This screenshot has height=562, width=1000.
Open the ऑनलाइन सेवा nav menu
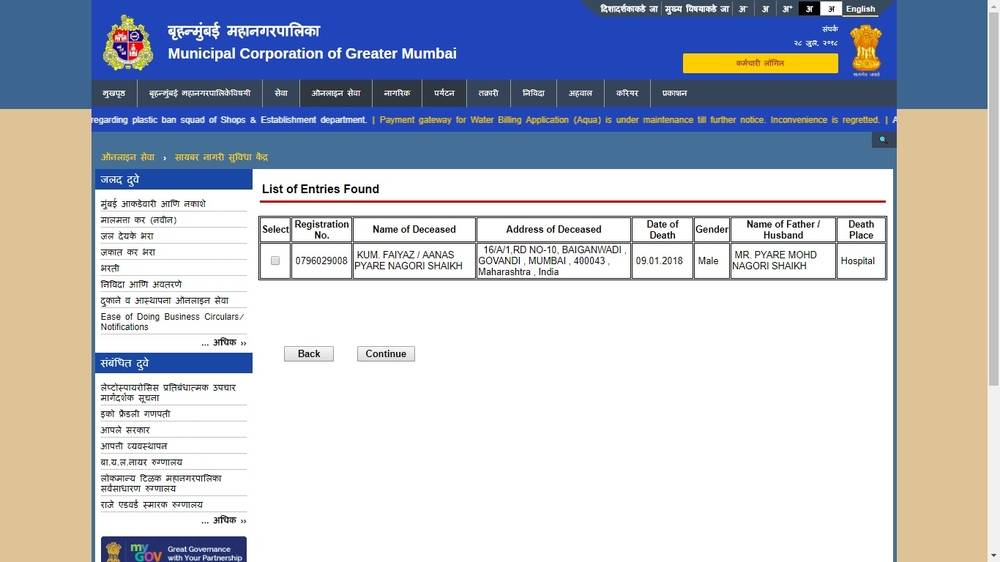335,93
